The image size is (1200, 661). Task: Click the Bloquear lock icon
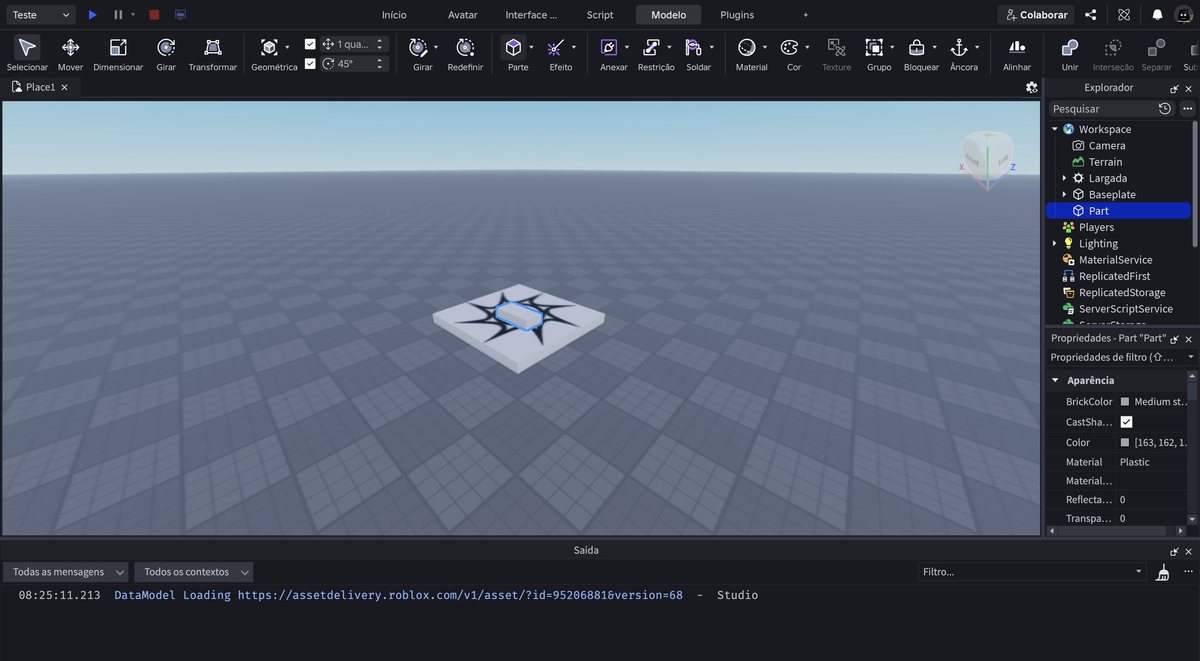tap(916, 47)
